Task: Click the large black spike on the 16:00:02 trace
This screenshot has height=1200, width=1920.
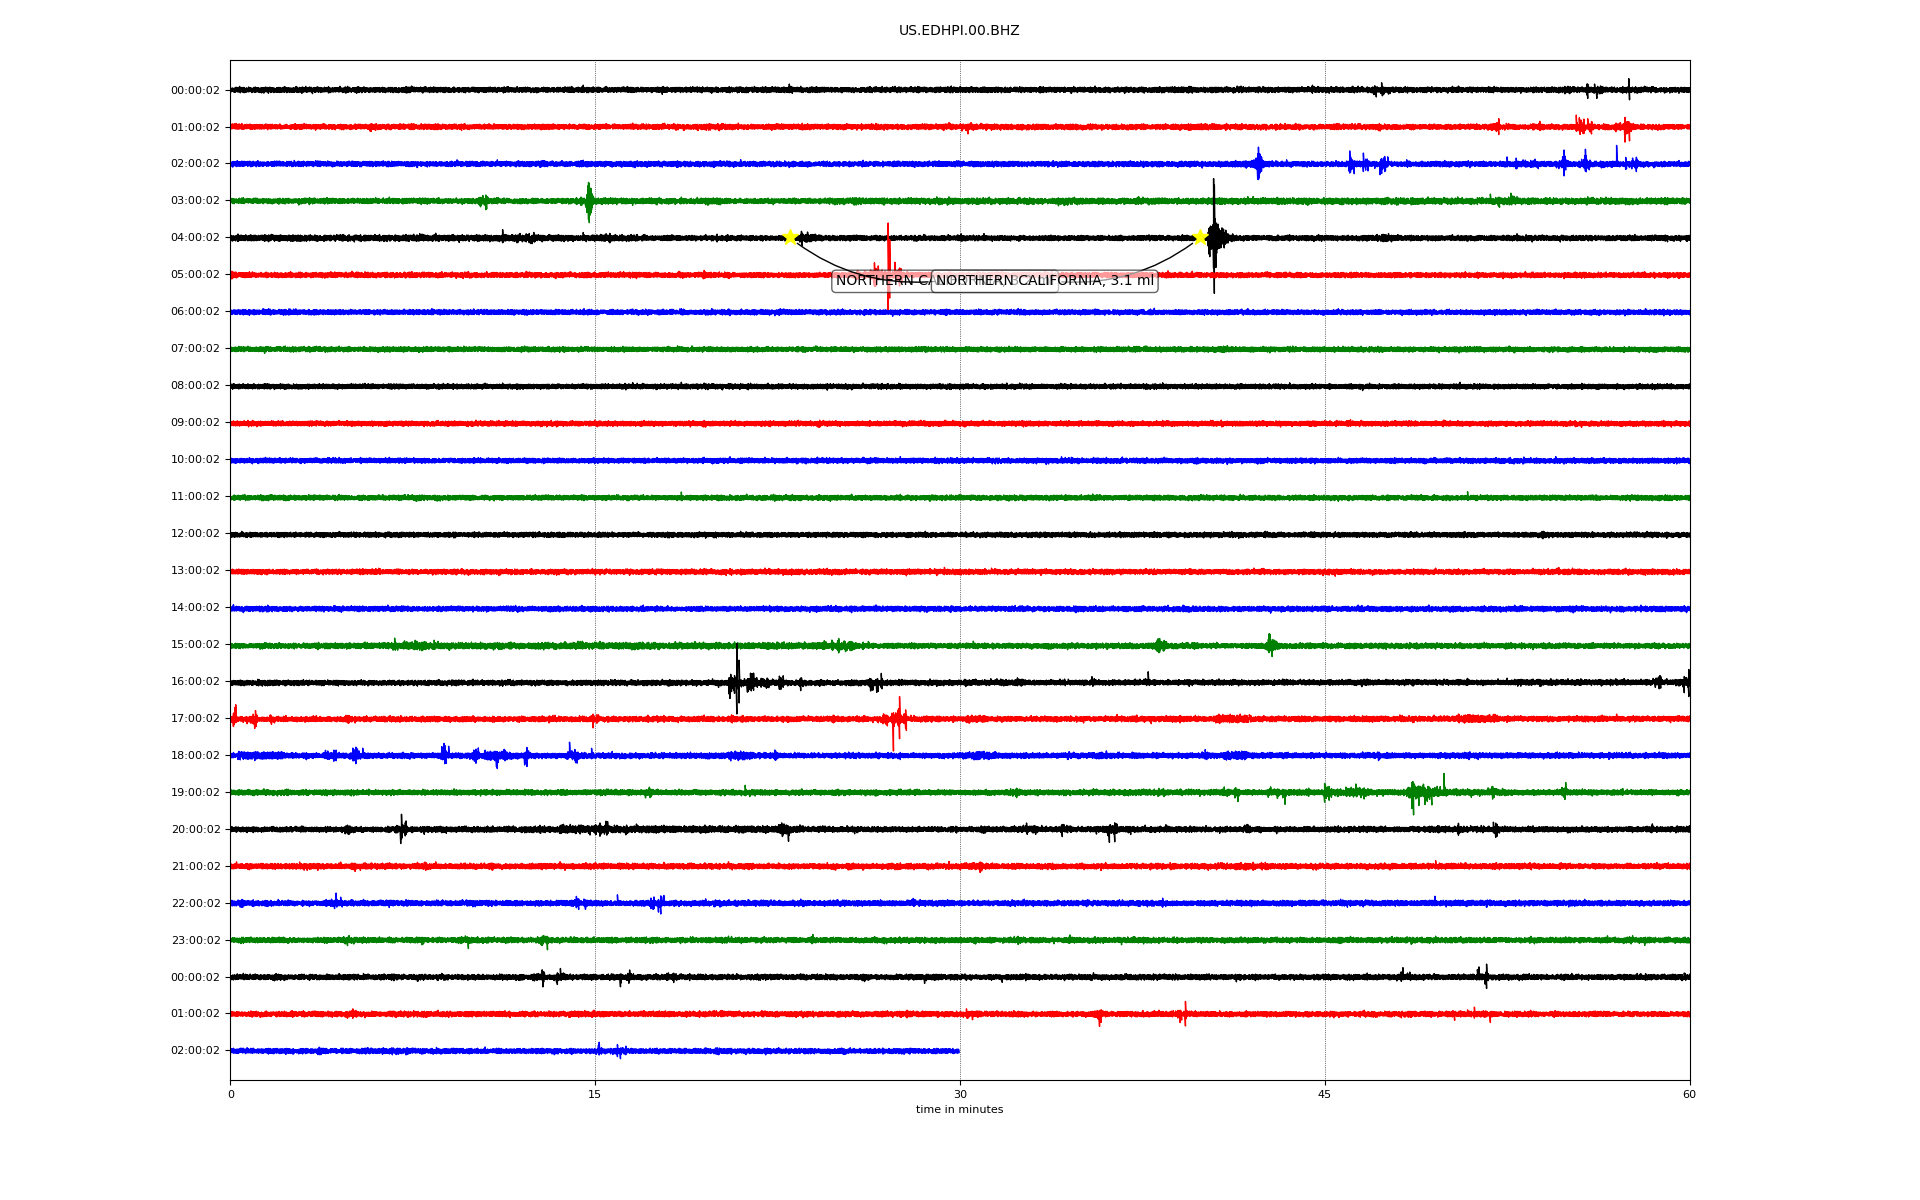Action: (x=737, y=680)
